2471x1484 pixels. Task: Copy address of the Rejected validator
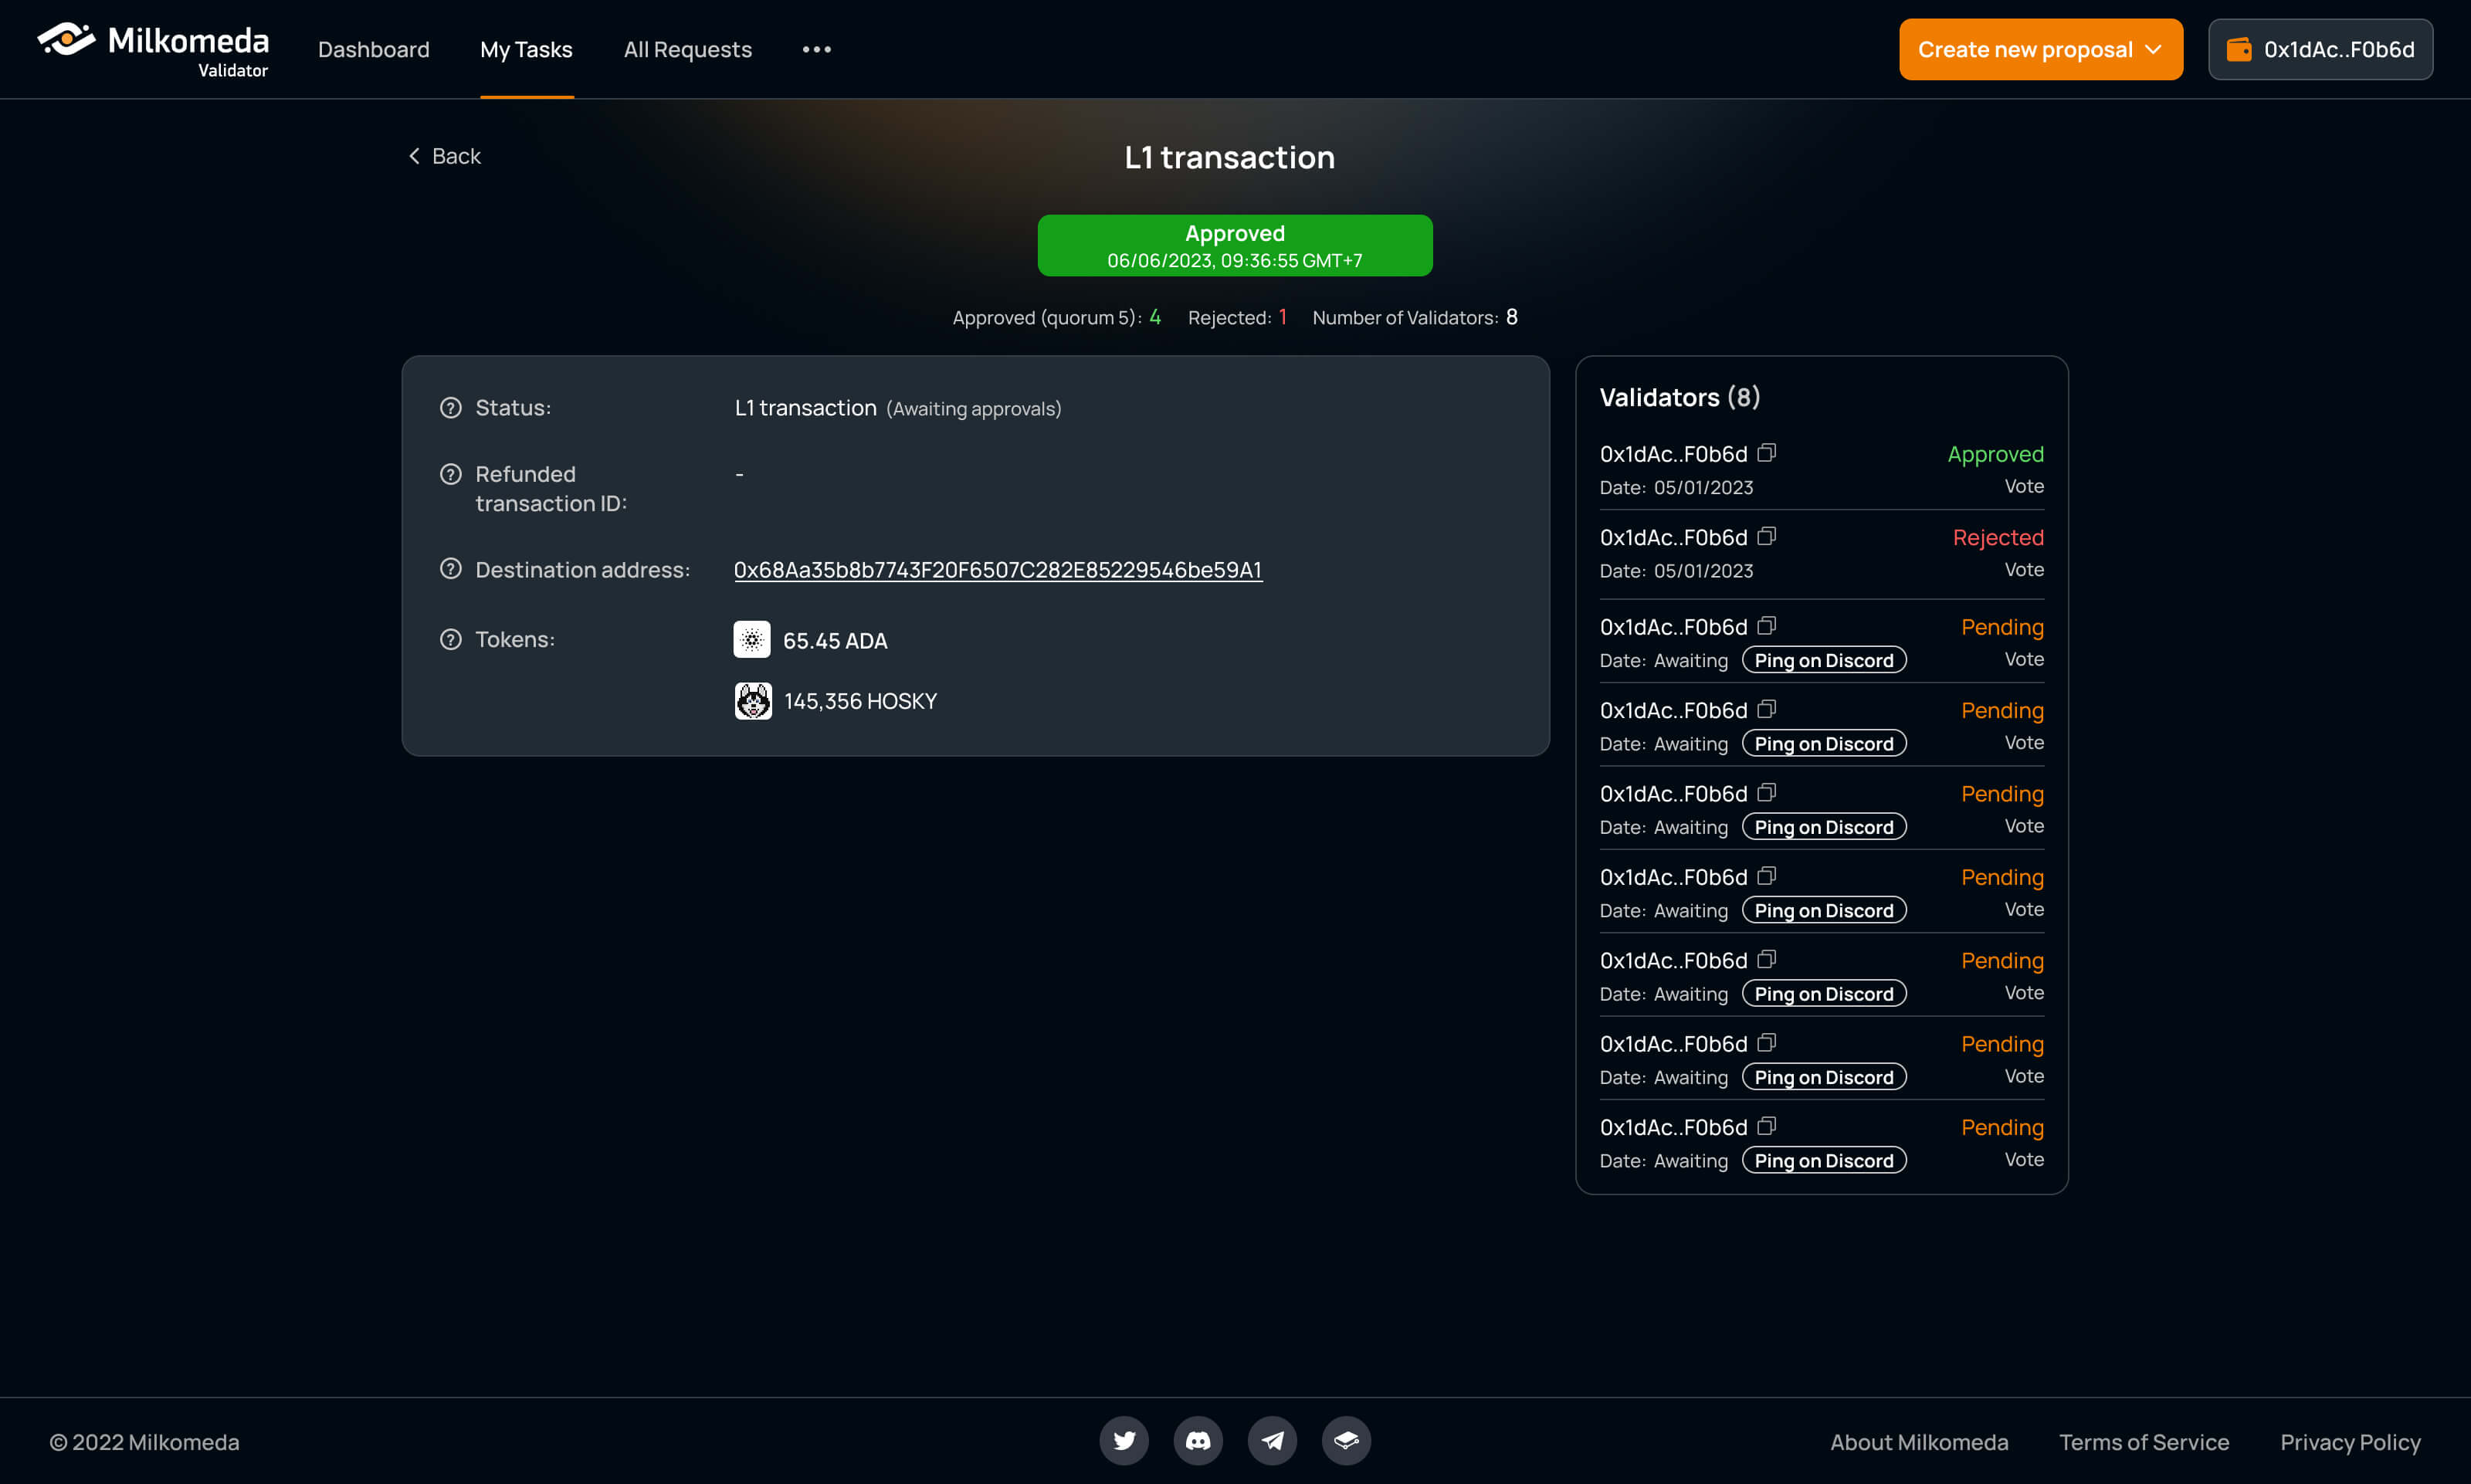point(1767,536)
